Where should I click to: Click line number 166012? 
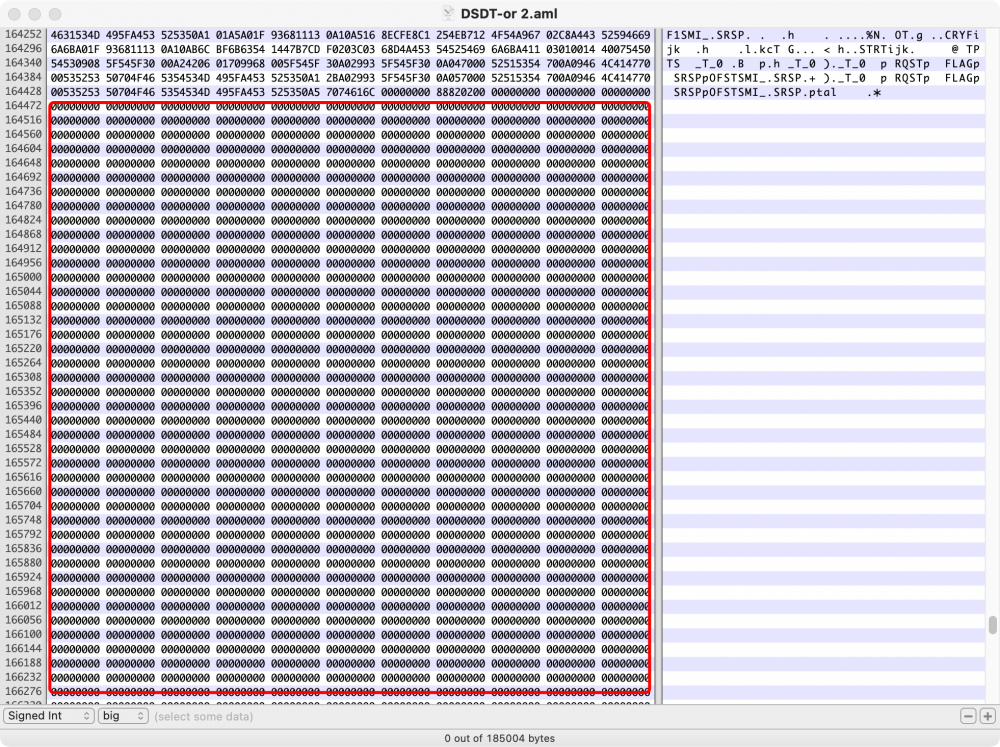[24, 605]
